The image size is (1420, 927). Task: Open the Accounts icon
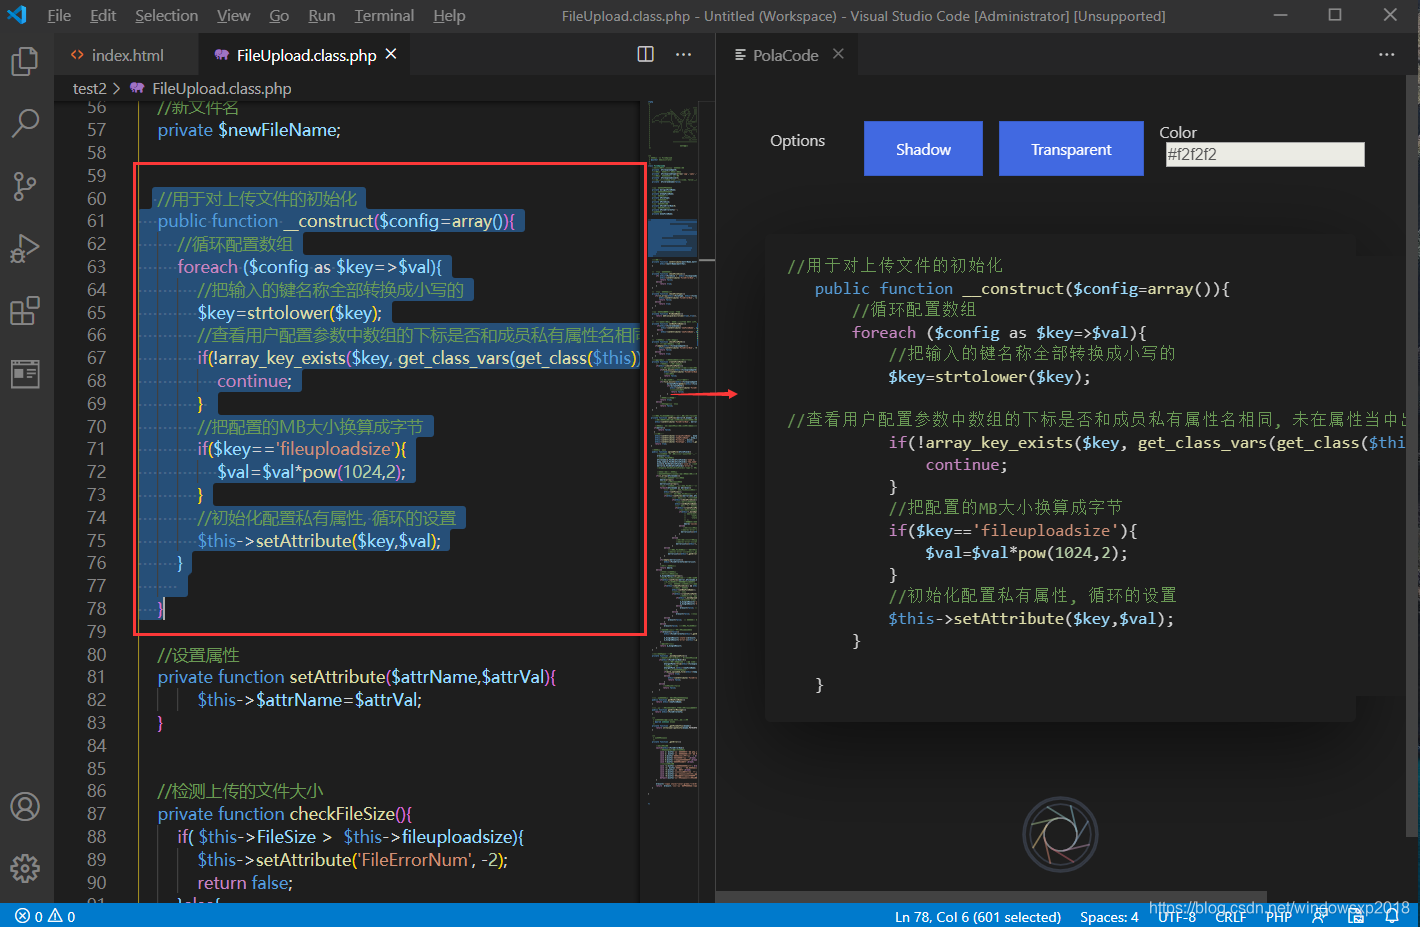[x=25, y=806]
